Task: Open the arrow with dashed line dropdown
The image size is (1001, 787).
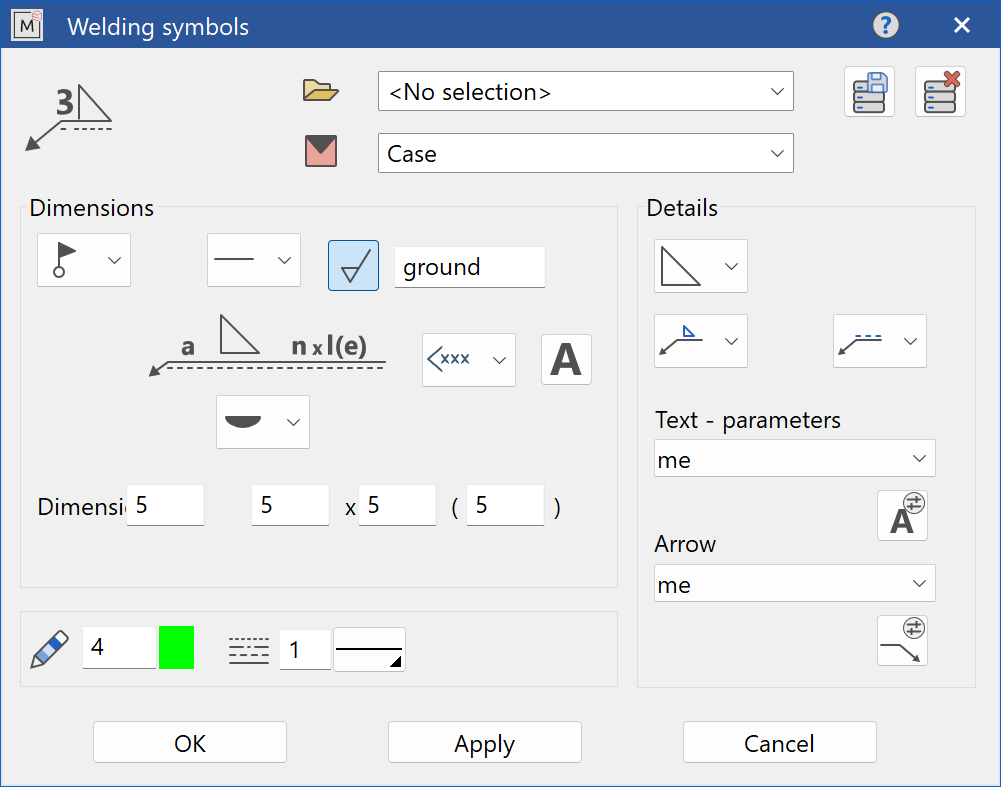Action: (x=880, y=341)
